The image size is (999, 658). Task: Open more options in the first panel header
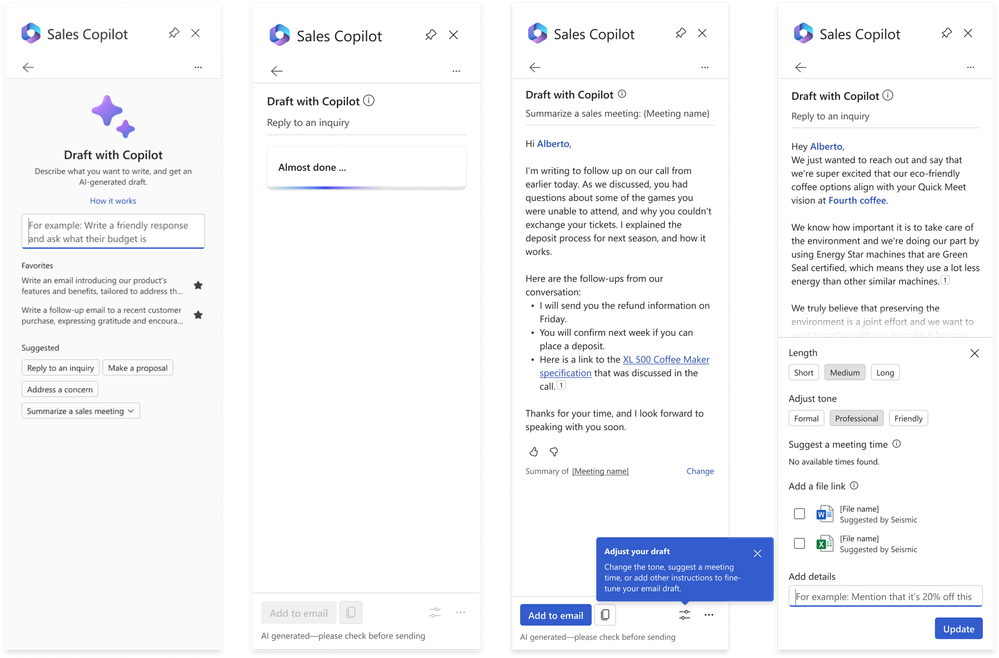tap(198, 67)
